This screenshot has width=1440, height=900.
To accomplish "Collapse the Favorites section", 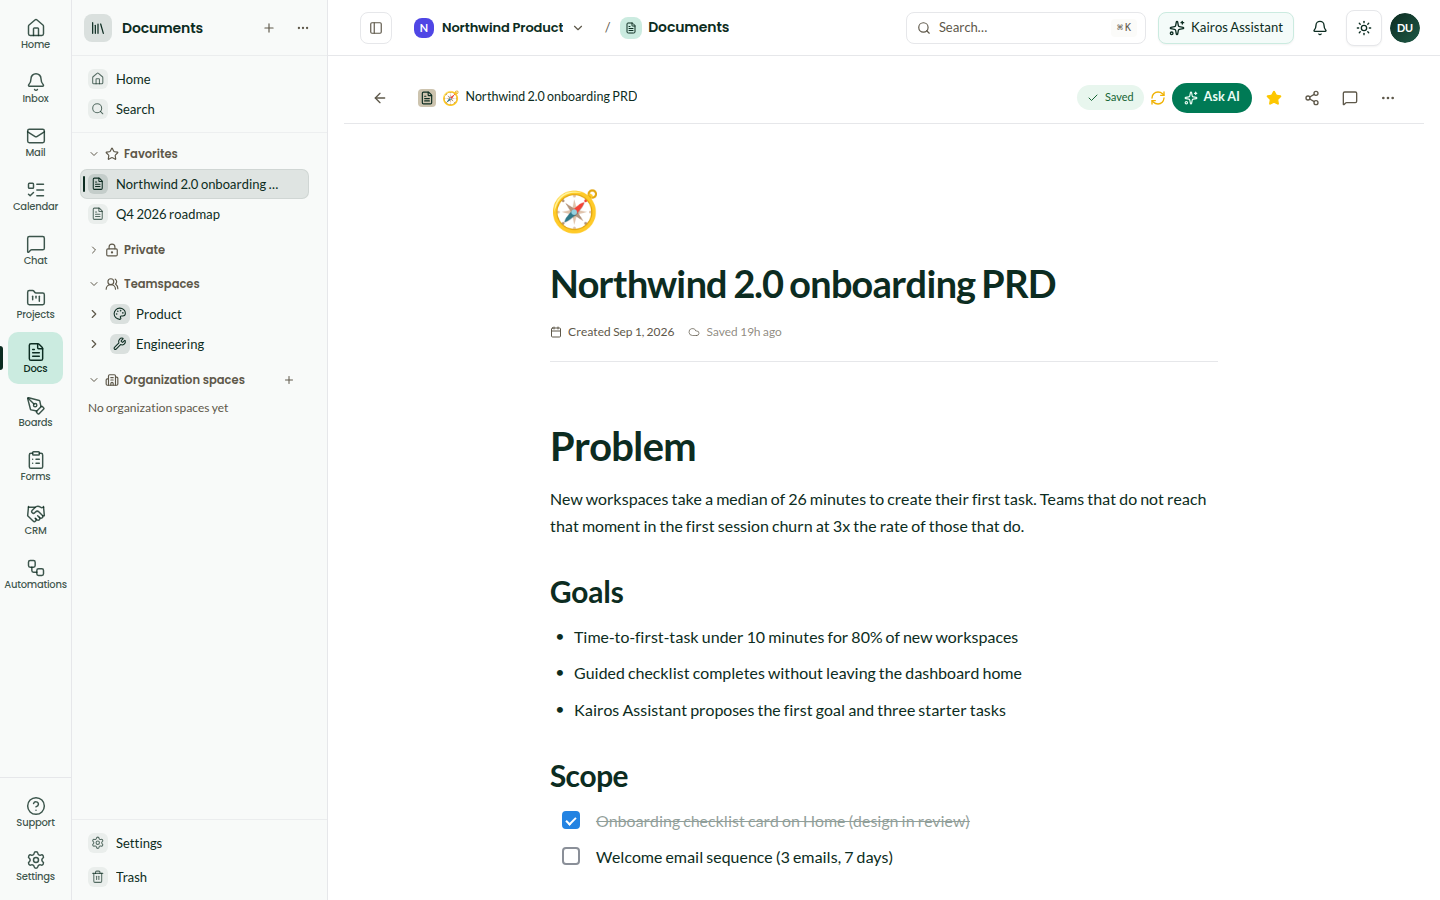I will 94,154.
